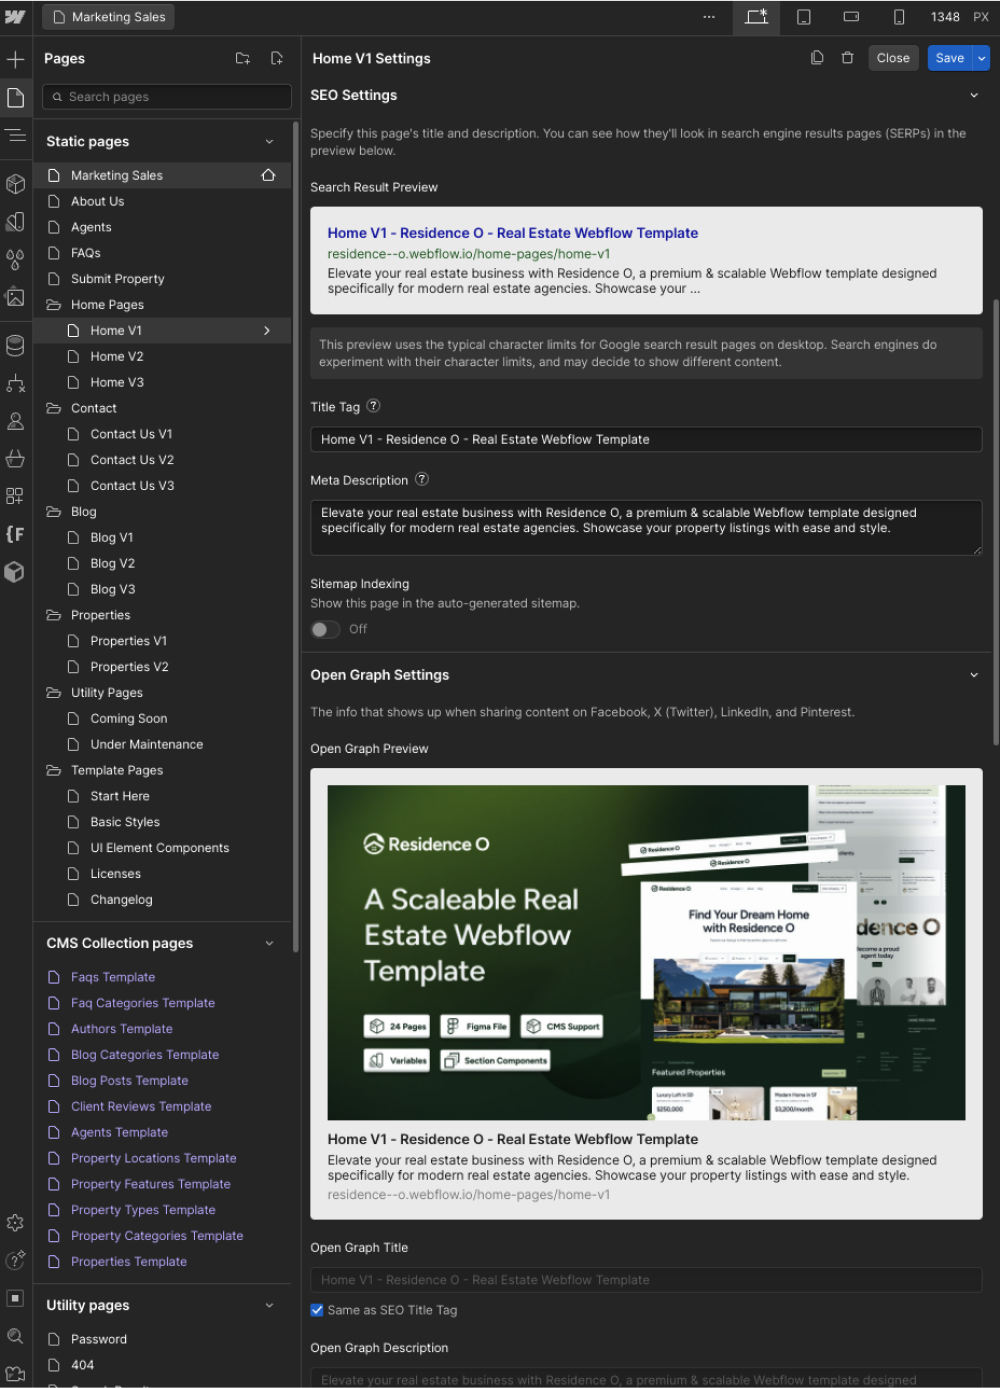Collapse the SEO Settings section
Viewport: 1000px width, 1388px height.
click(x=974, y=95)
